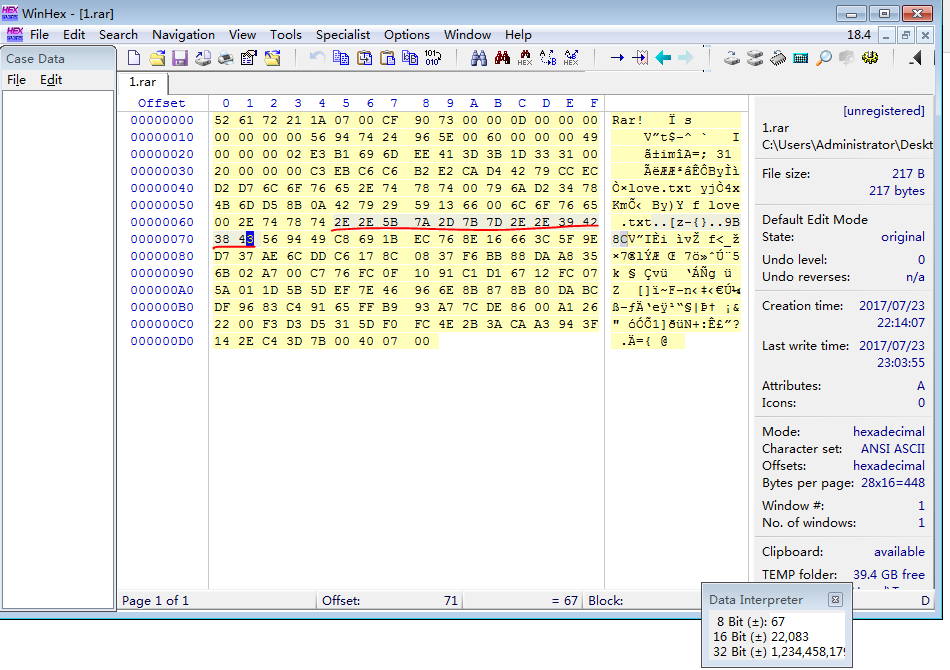
Task: Open the Options menu
Action: 407,35
